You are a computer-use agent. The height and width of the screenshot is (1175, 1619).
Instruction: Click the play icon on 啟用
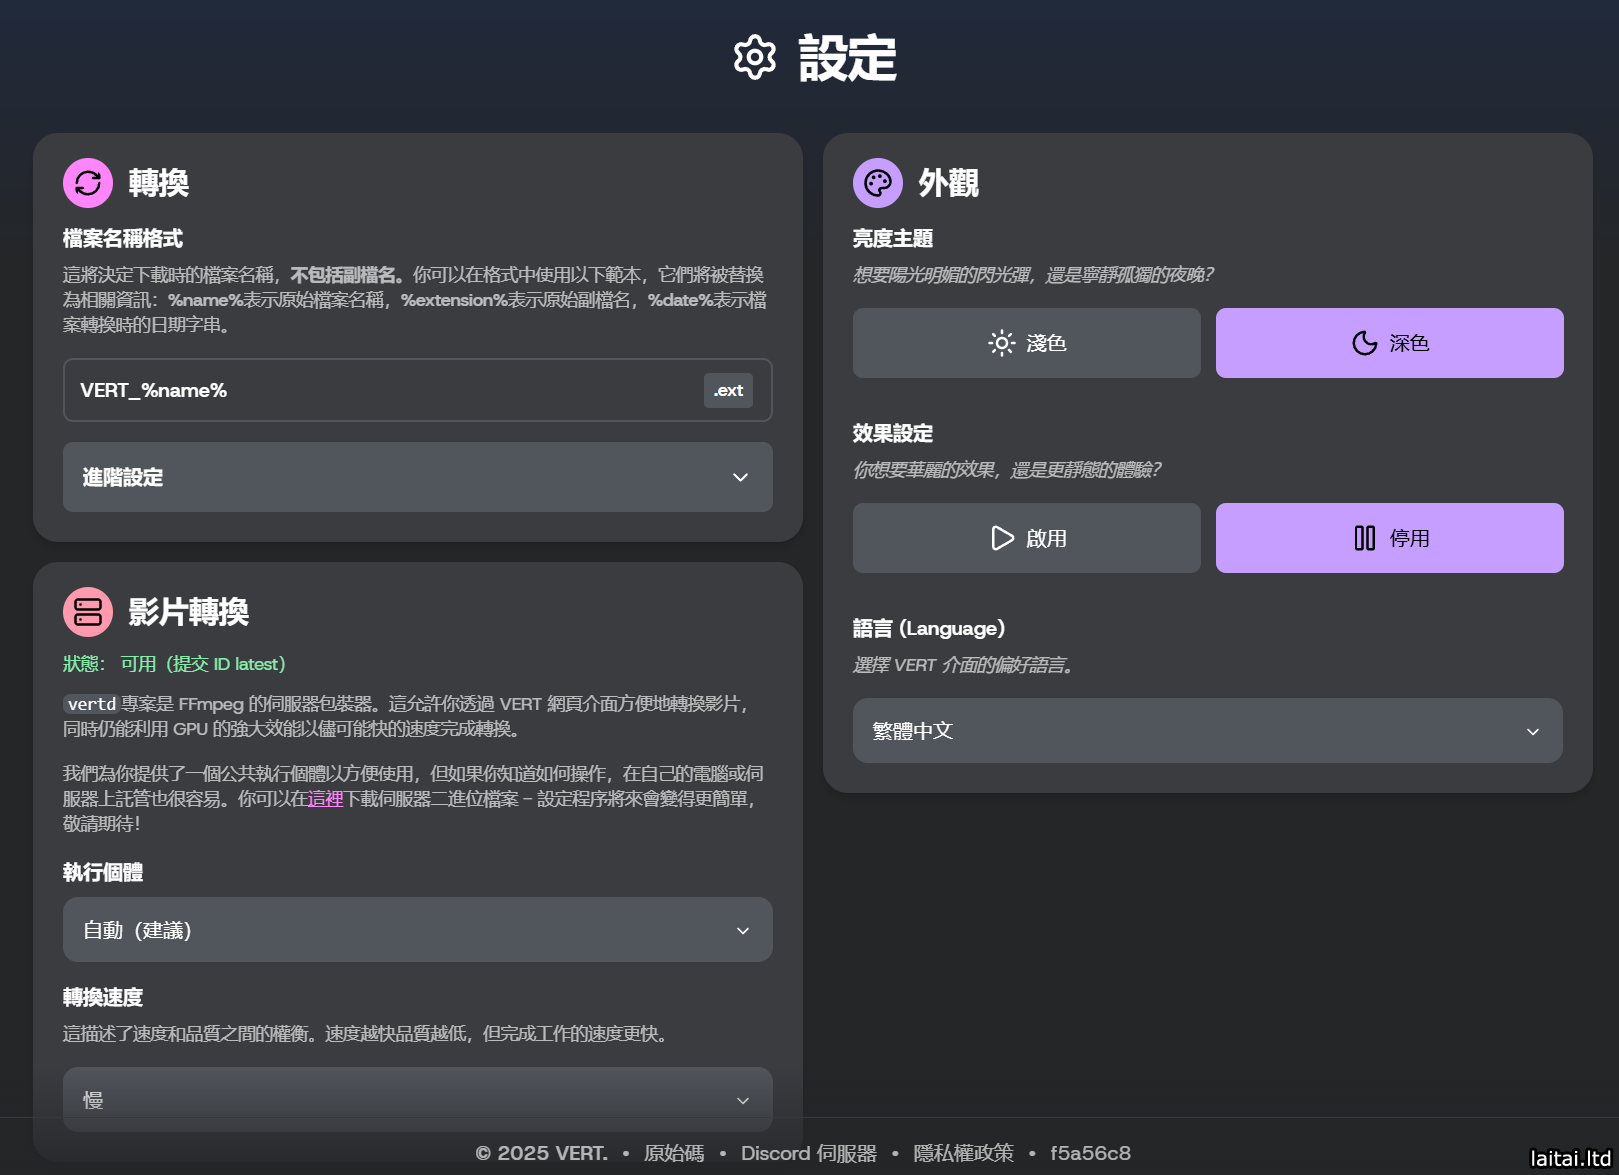pos(1002,538)
